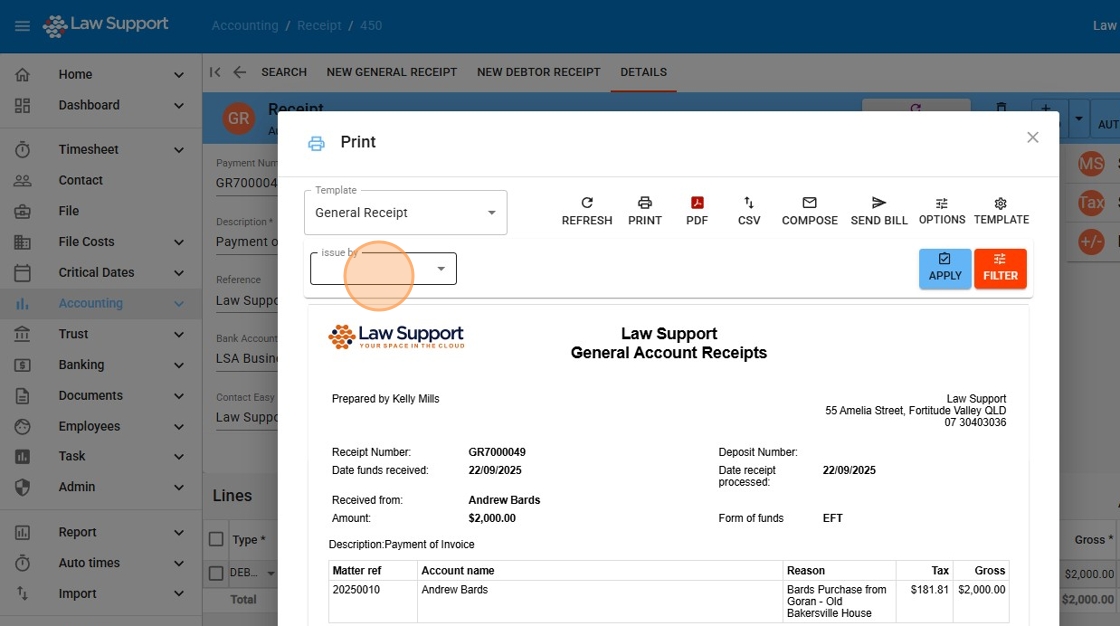Click the back arrow in toolbar
The height and width of the screenshot is (626, 1120).
[x=239, y=72]
